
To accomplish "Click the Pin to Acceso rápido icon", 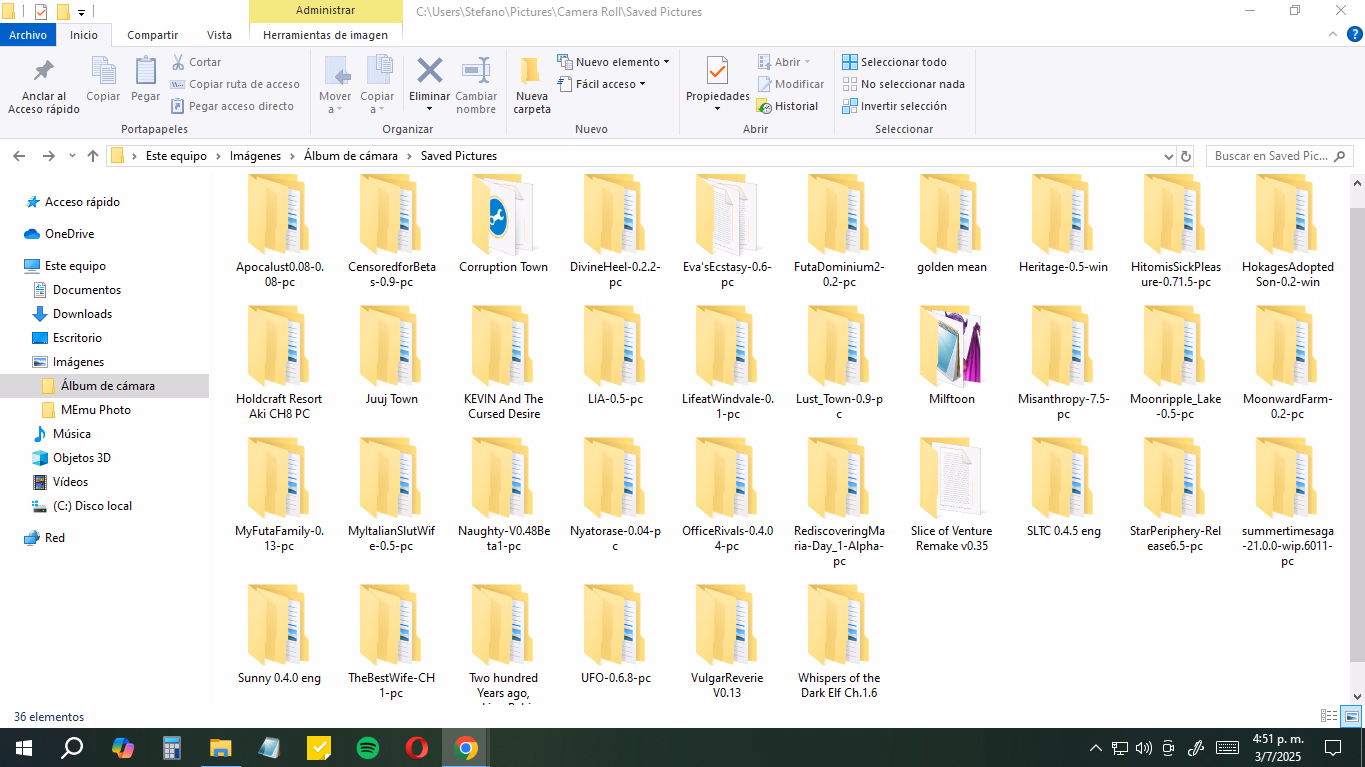I will click(44, 72).
